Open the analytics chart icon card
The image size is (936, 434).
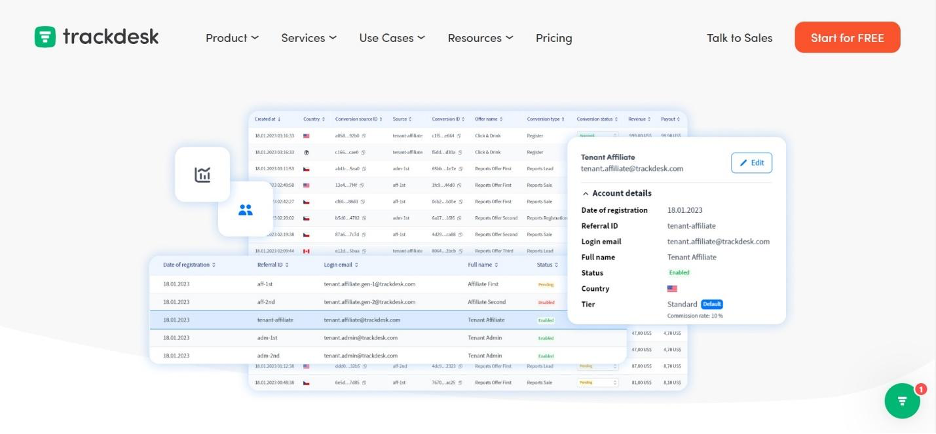(x=202, y=174)
